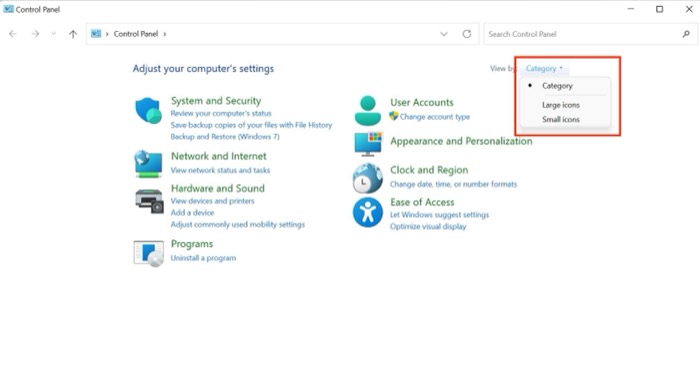Click Change account type link

(x=434, y=116)
